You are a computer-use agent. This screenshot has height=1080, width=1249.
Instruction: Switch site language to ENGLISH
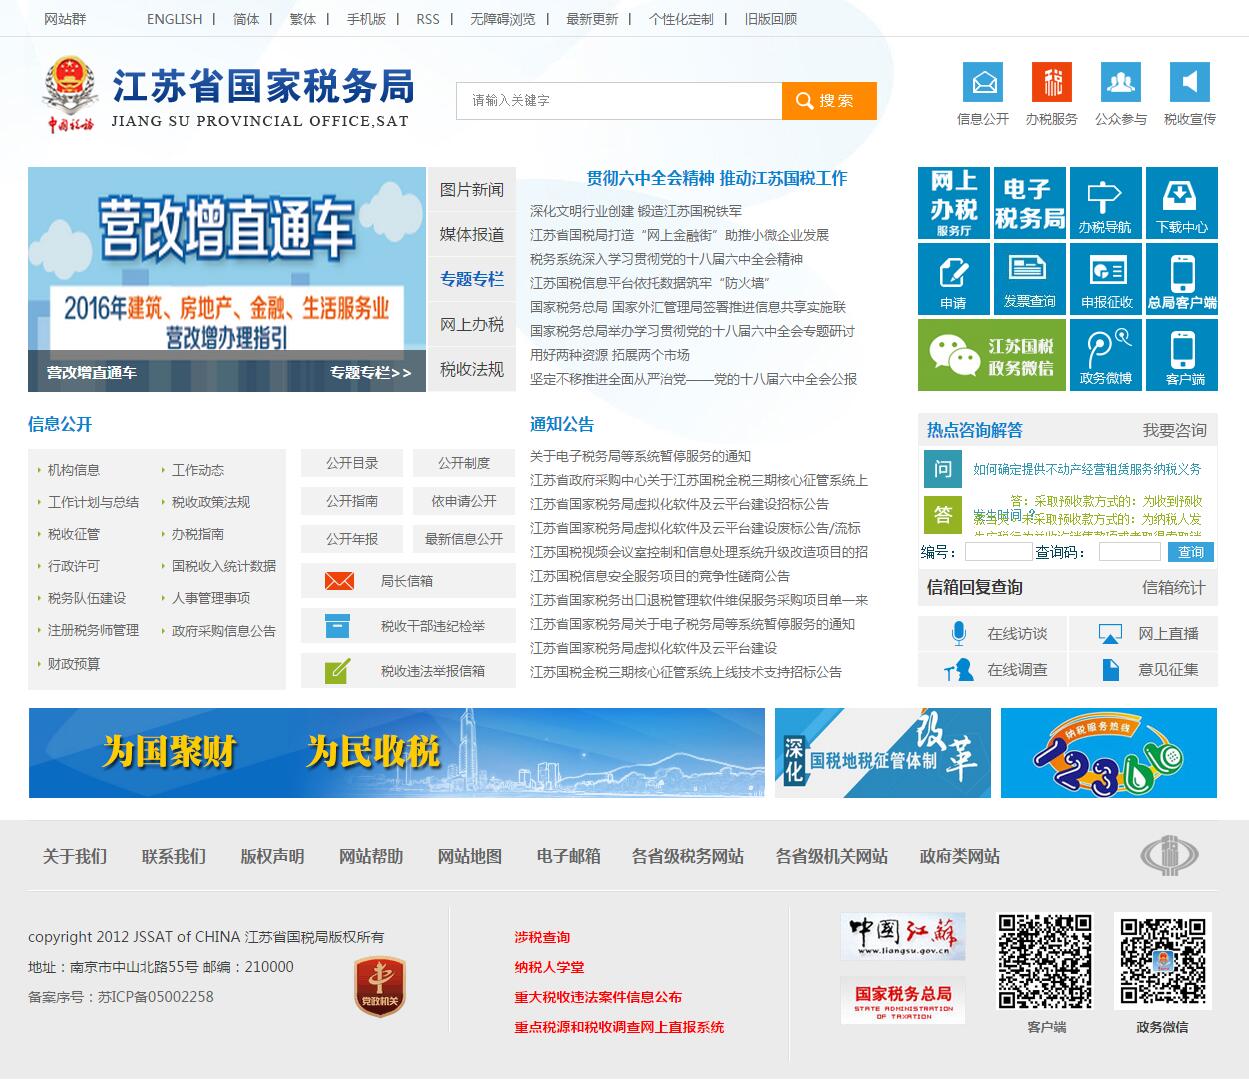pos(174,19)
